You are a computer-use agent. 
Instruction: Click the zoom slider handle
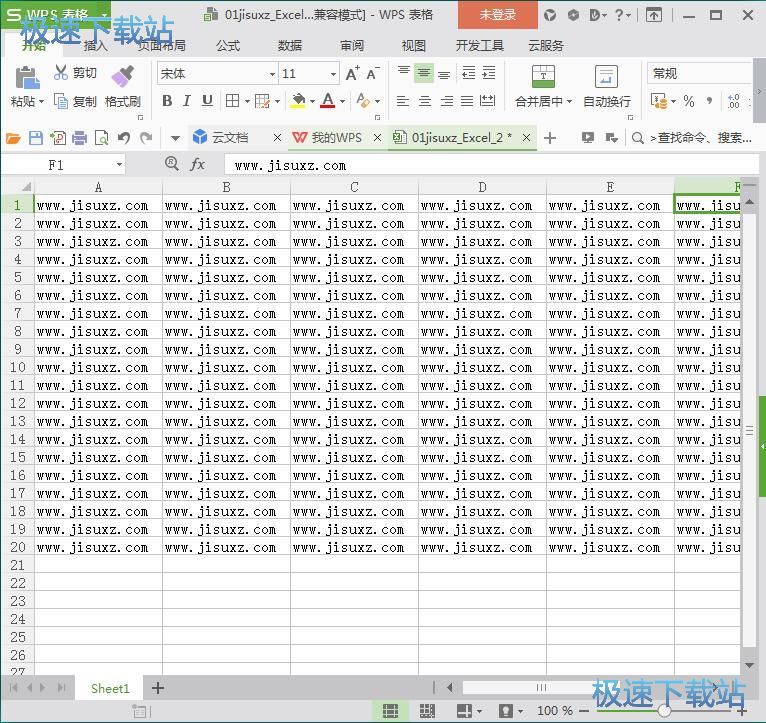(x=663, y=710)
